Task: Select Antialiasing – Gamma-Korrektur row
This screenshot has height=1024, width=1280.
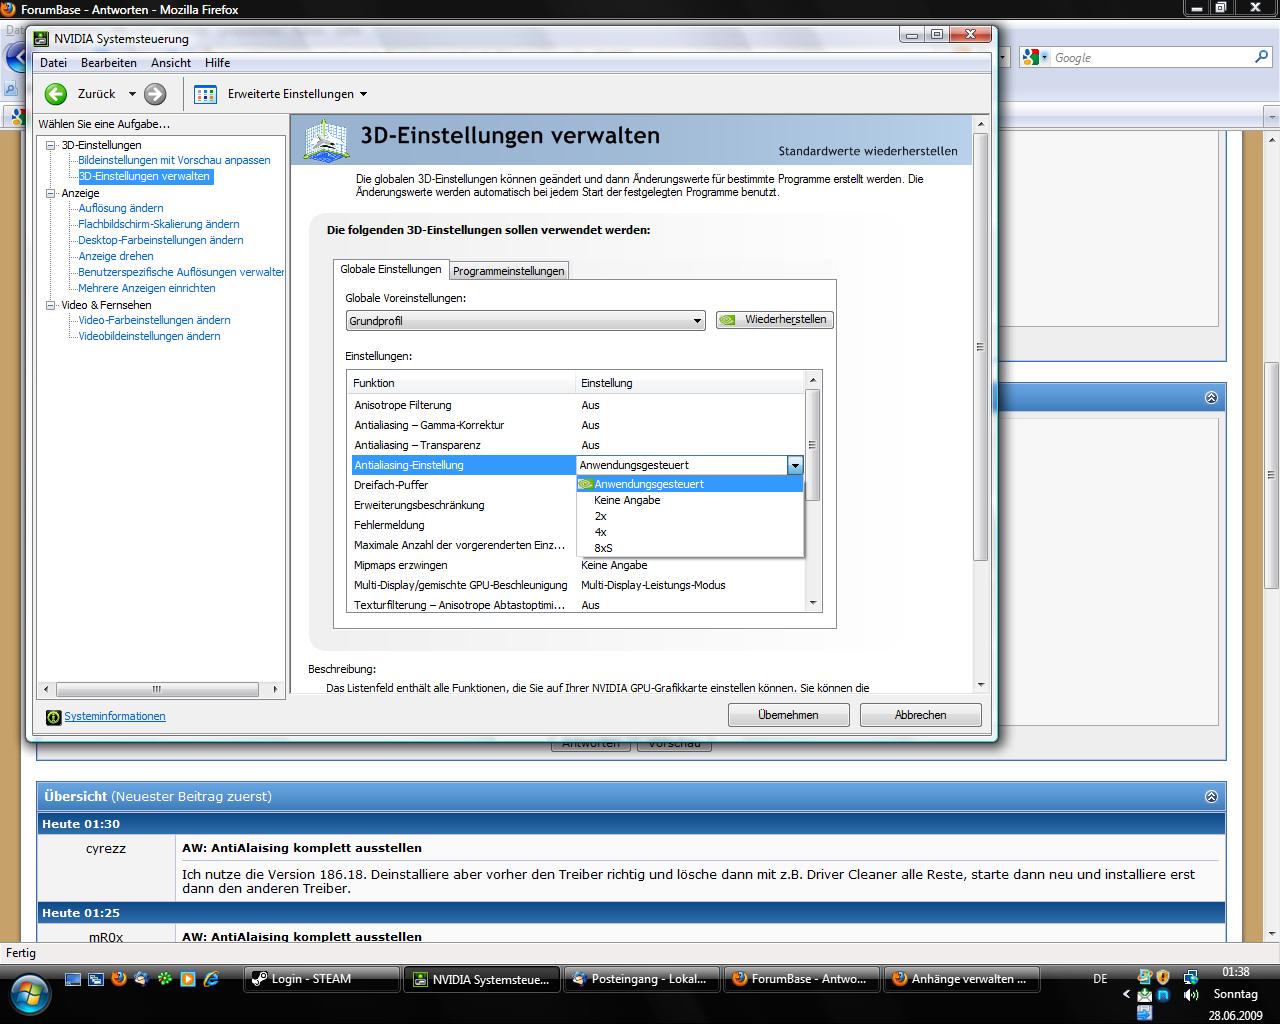Action: click(x=577, y=425)
